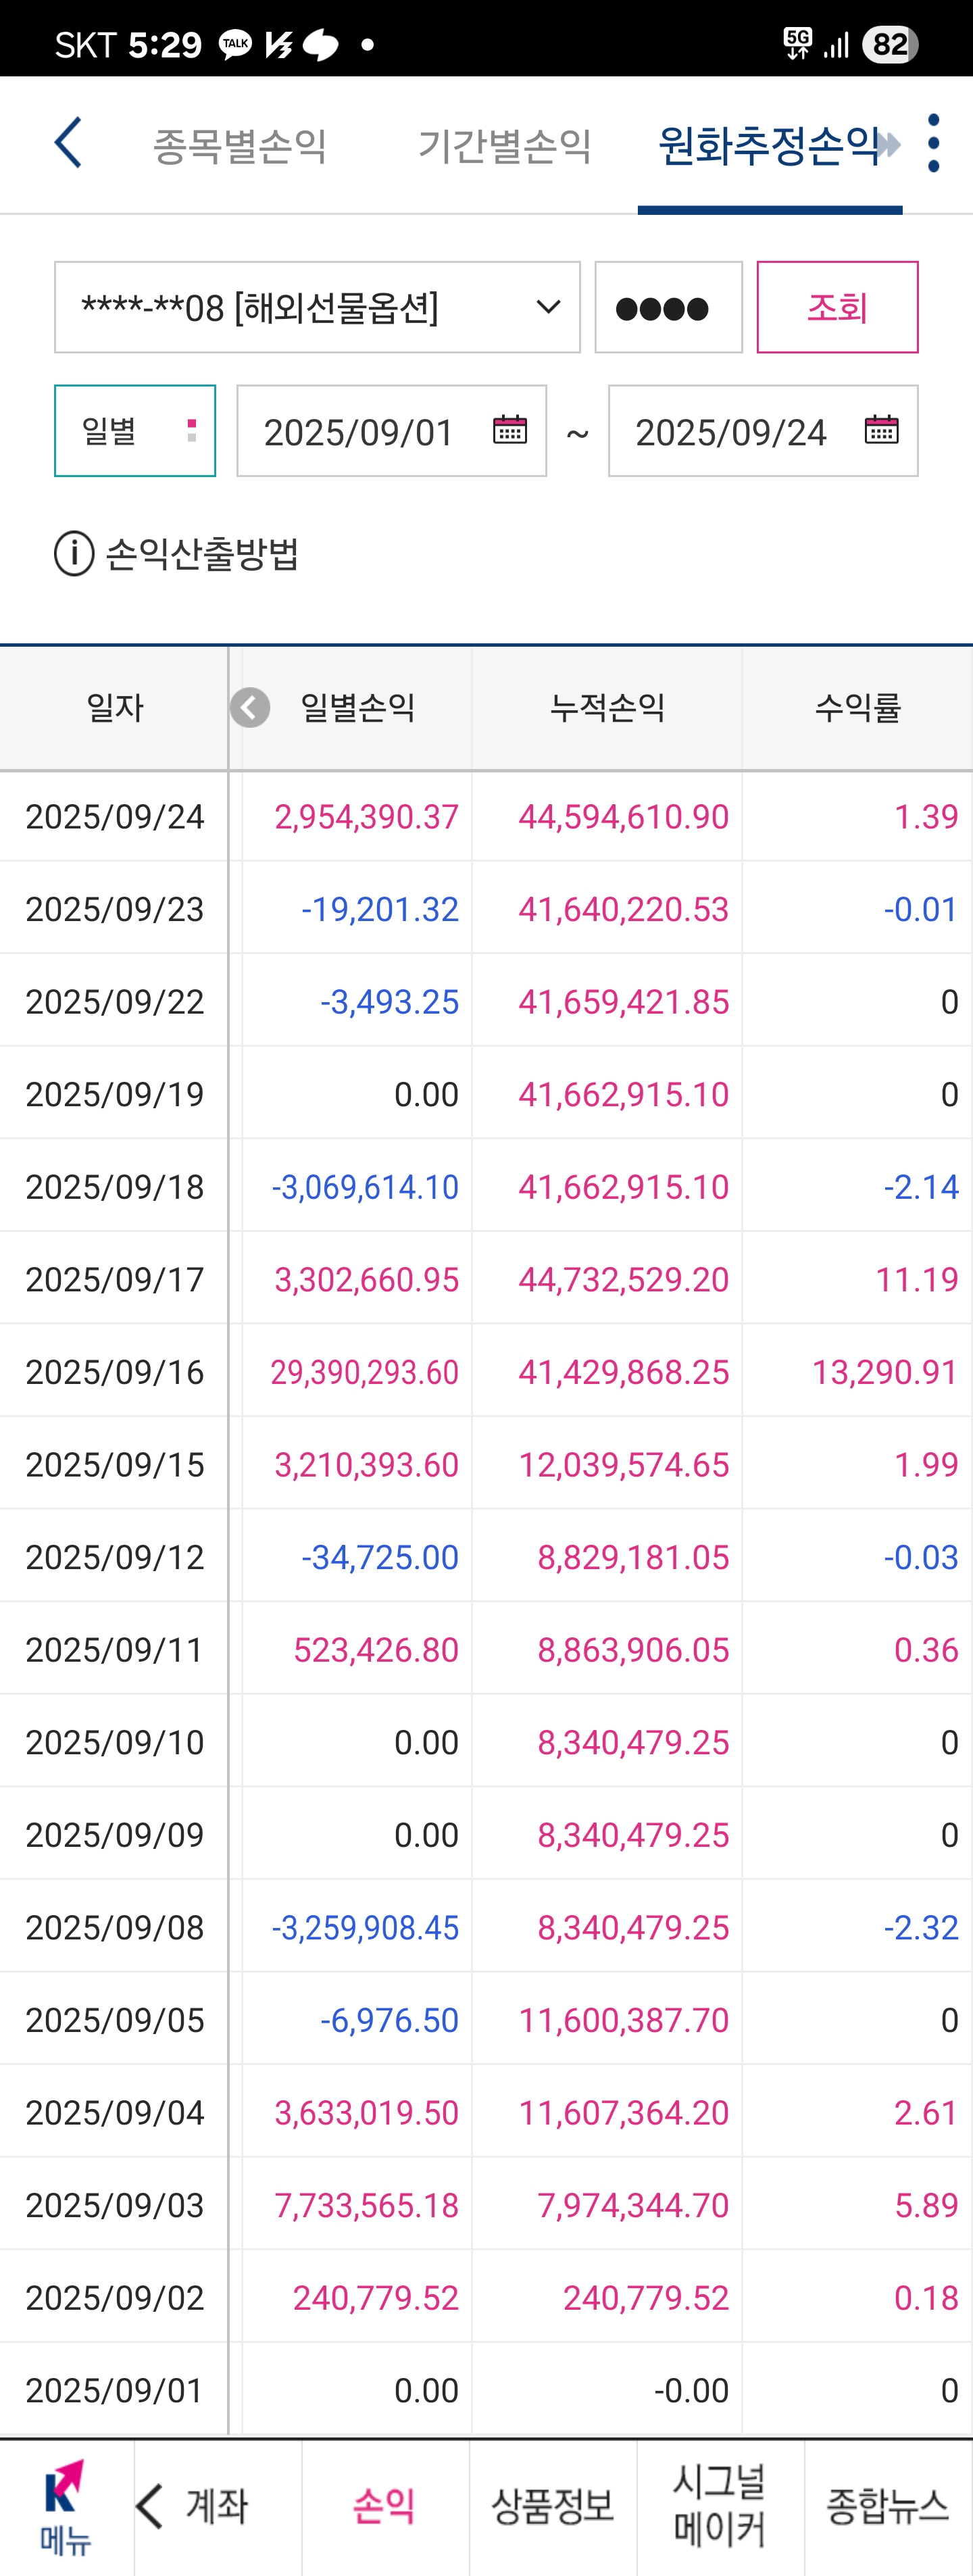Open the three-dot overflow menu
Screen dimensions: 973x2576
point(934,143)
